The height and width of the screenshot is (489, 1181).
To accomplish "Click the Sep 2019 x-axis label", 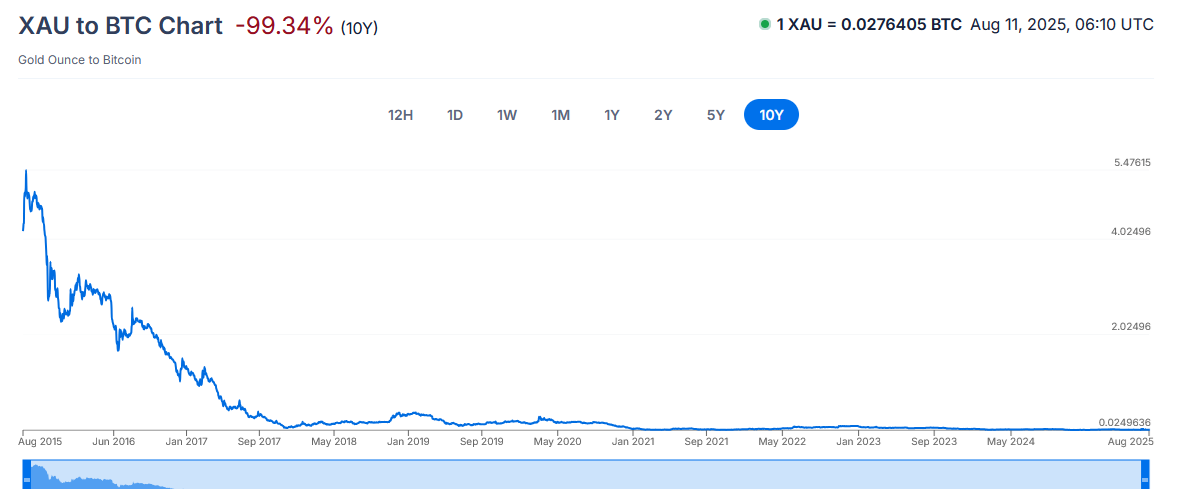I will click(481, 442).
